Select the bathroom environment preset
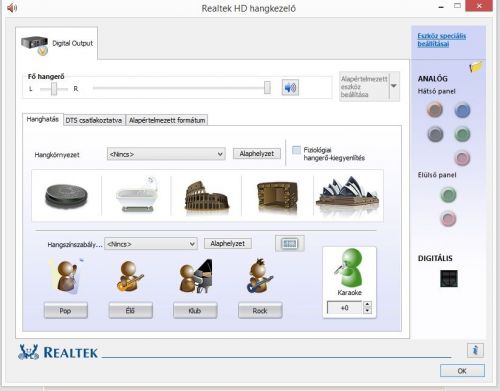 coord(137,195)
